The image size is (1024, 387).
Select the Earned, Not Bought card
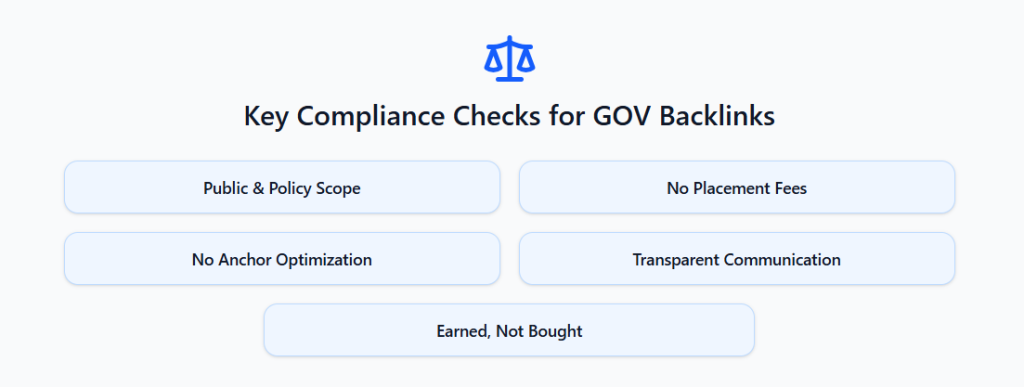pyautogui.click(x=509, y=330)
